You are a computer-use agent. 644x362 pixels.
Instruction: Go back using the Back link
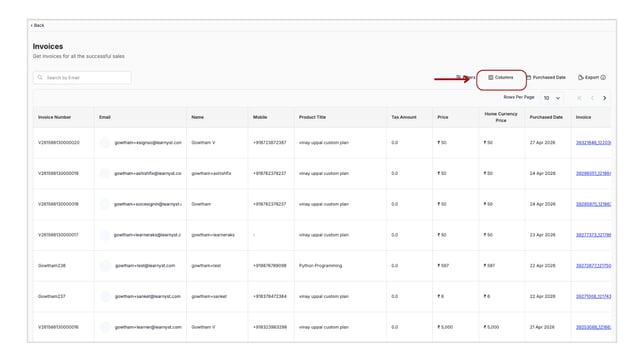point(37,25)
